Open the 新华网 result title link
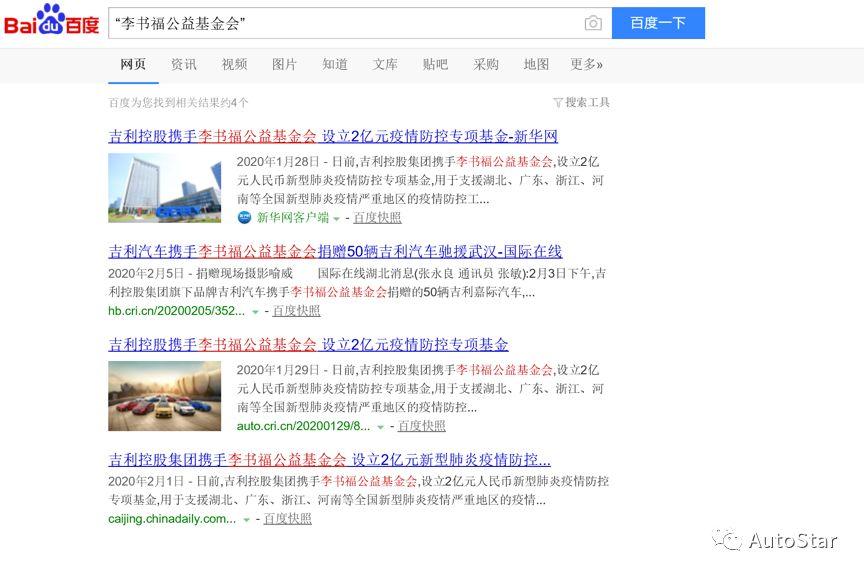This screenshot has height=575, width=864. [x=333, y=136]
